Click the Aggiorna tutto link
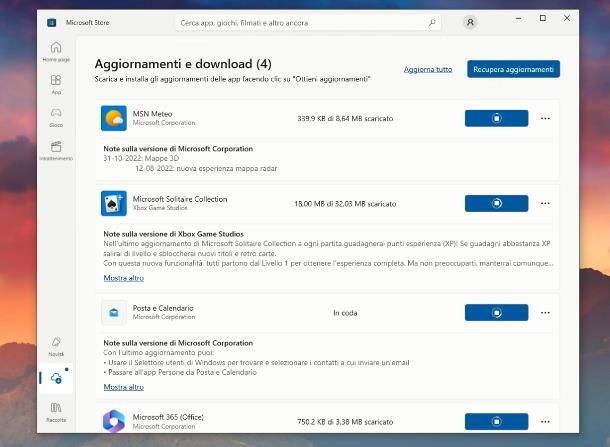The image size is (610, 447). click(x=428, y=69)
